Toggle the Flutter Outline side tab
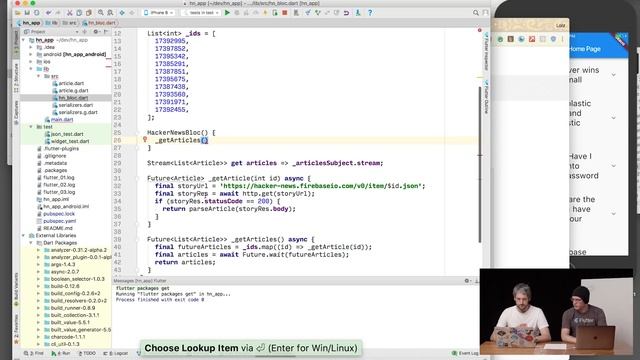 [486, 98]
